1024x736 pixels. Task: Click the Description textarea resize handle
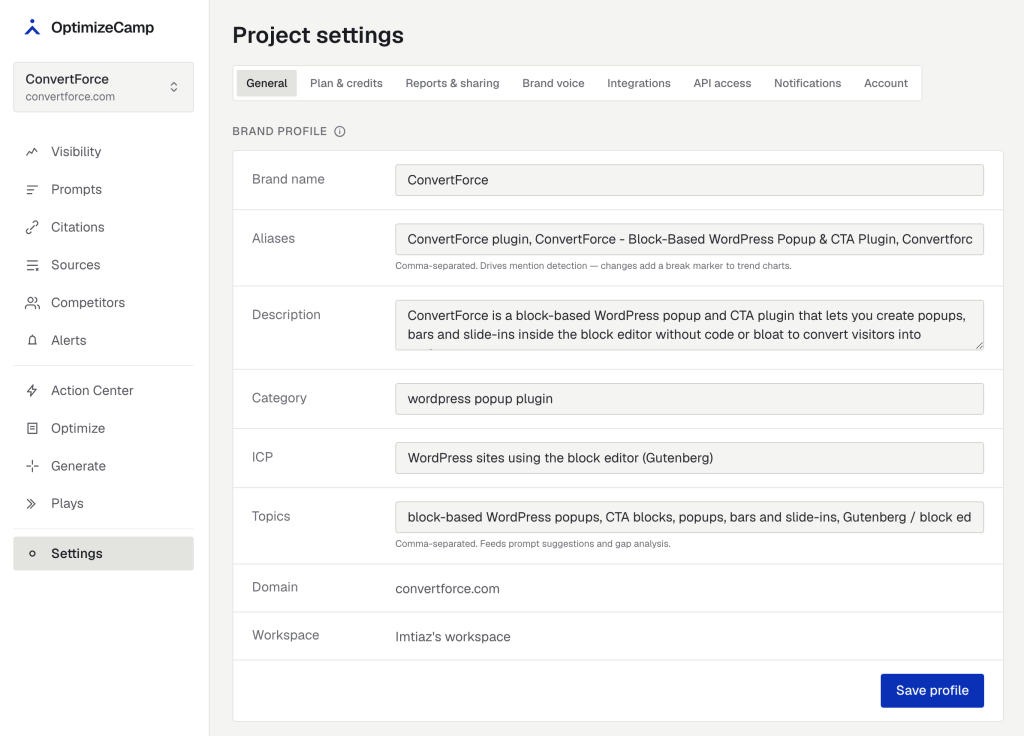(979, 345)
